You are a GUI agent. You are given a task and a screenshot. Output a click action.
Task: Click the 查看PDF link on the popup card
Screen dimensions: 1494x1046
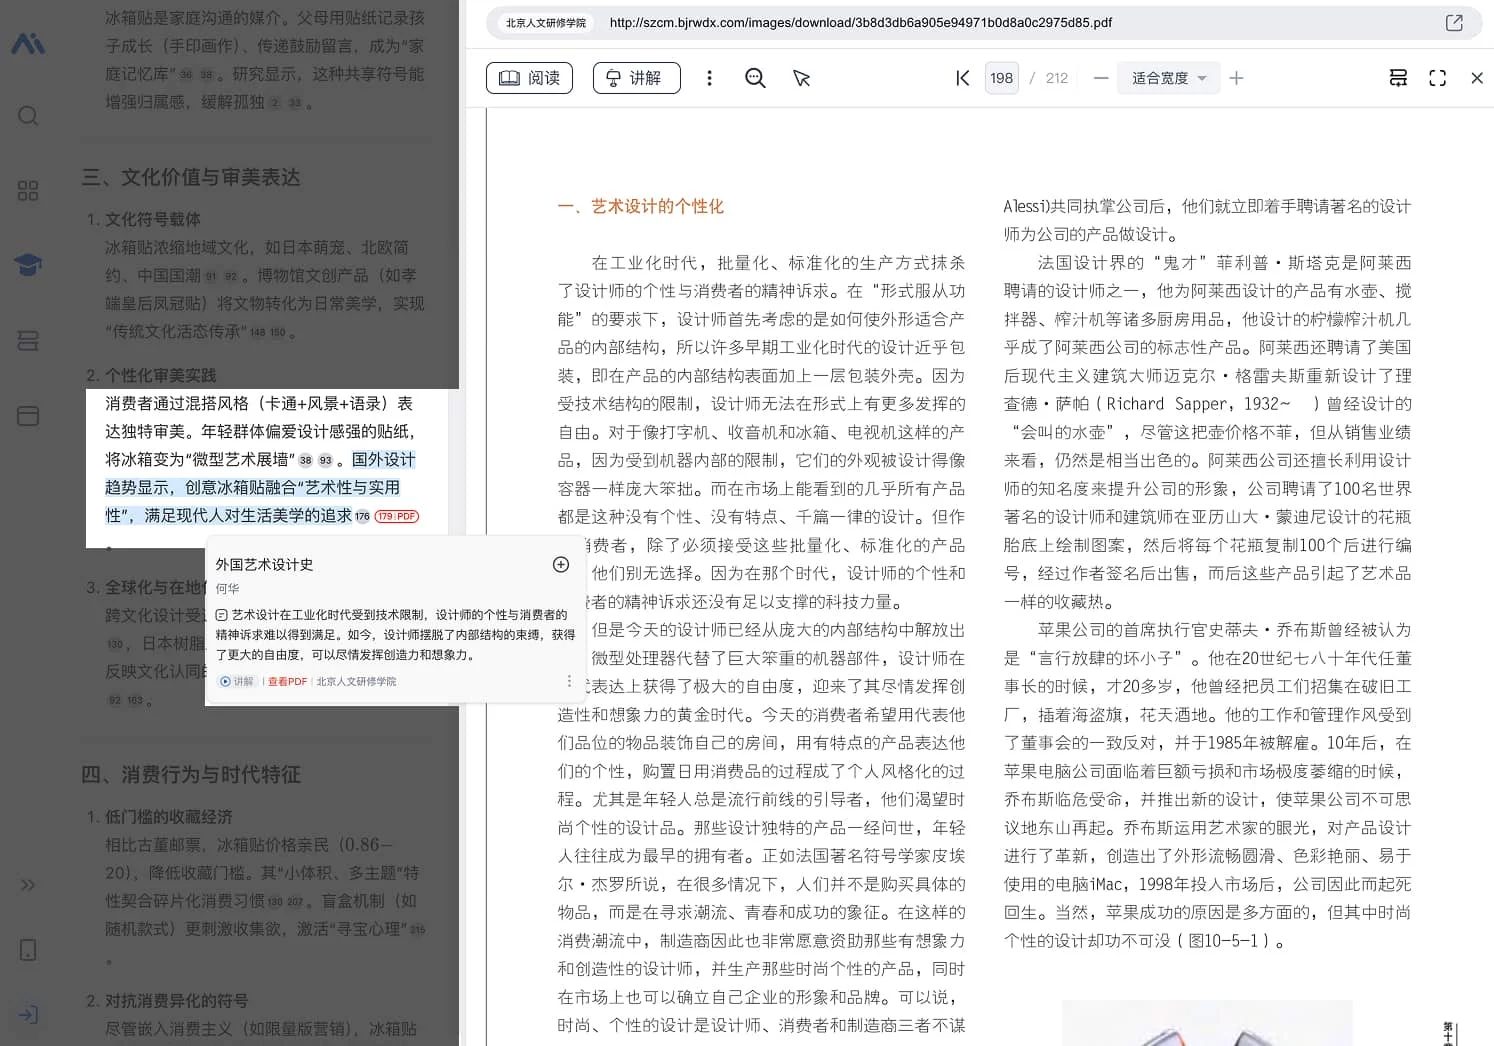pos(287,681)
